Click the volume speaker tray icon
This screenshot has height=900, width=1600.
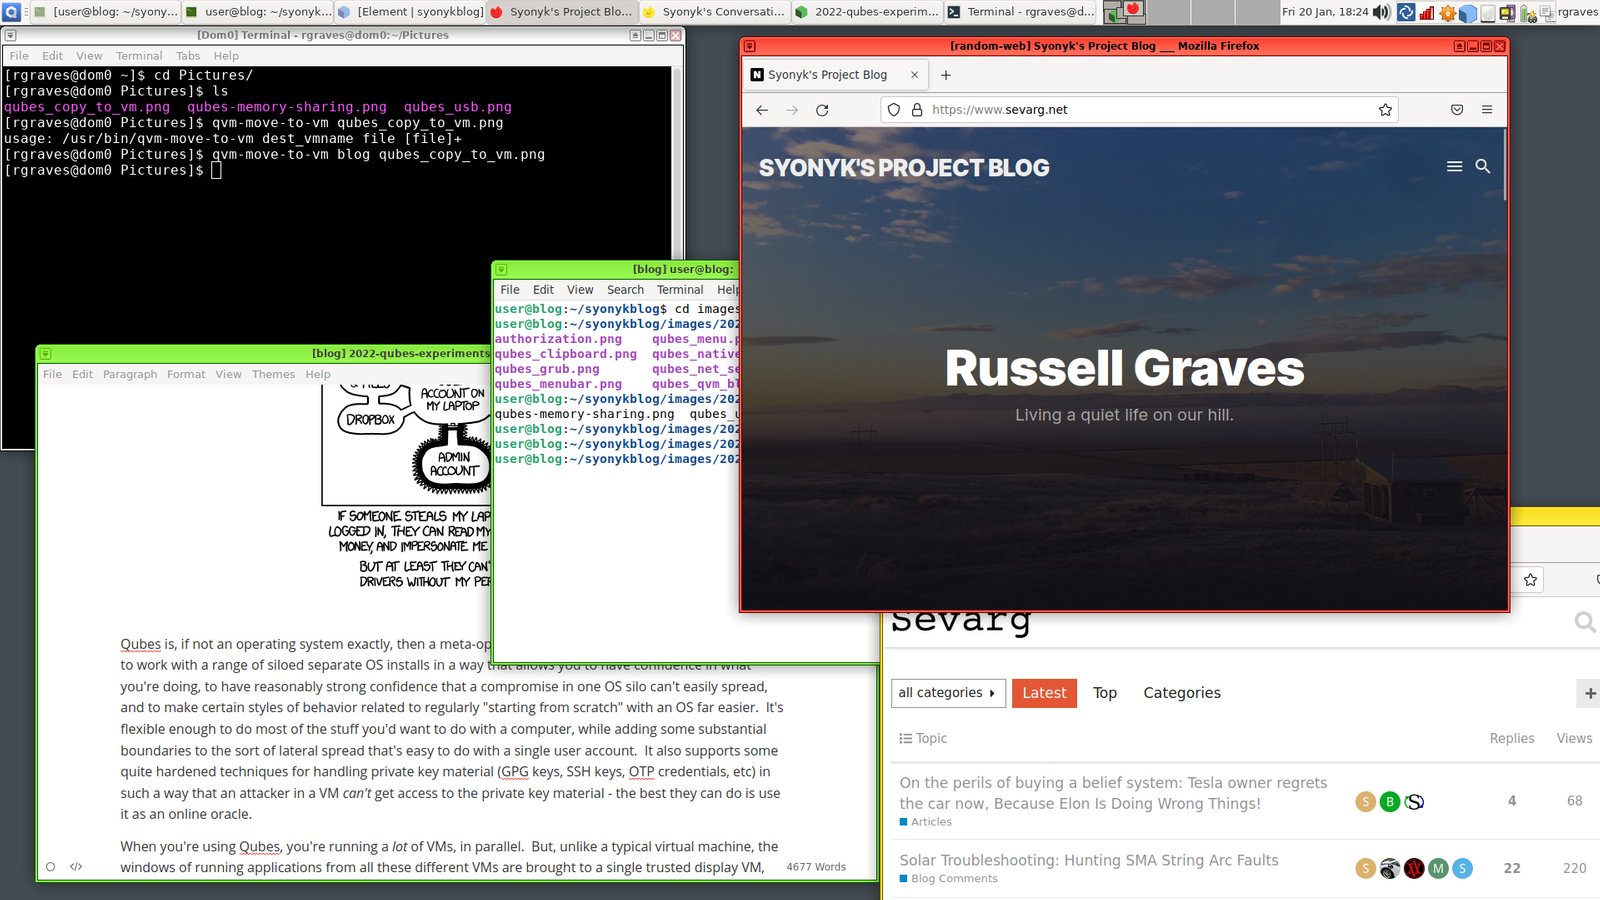tap(1381, 12)
